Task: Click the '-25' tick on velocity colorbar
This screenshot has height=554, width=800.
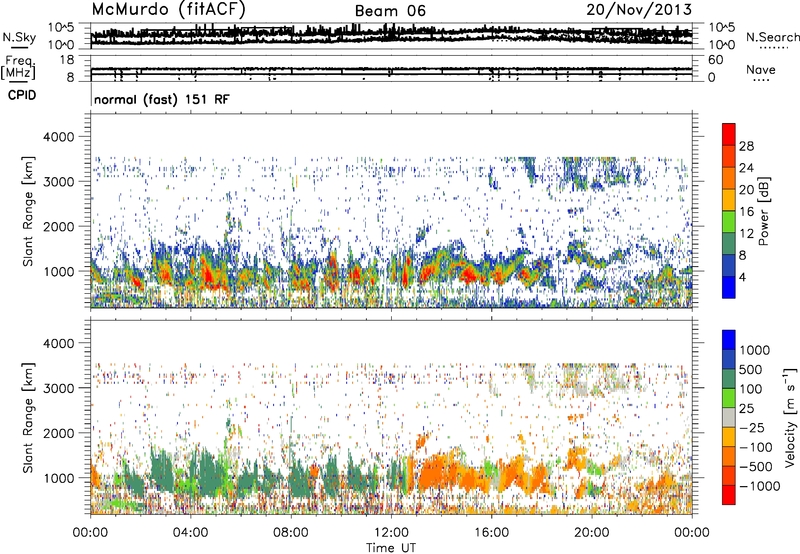Action: pos(754,427)
